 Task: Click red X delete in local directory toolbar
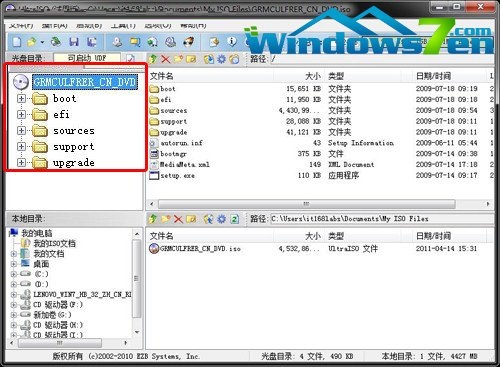tap(178, 219)
